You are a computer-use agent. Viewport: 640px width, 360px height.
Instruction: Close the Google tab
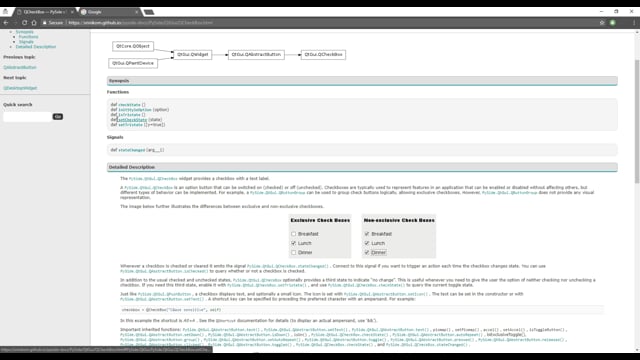click(x=136, y=12)
